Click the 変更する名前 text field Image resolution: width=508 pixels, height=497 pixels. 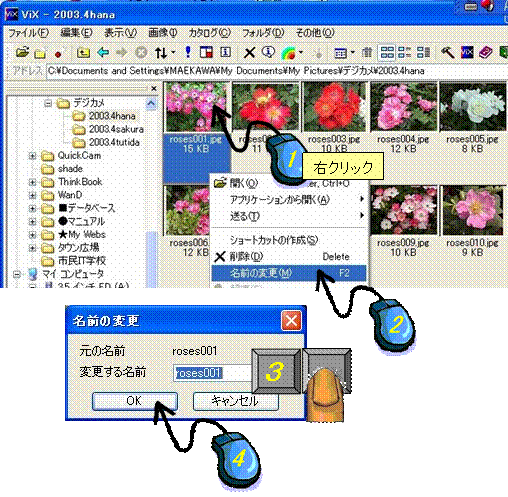[x=213, y=372]
